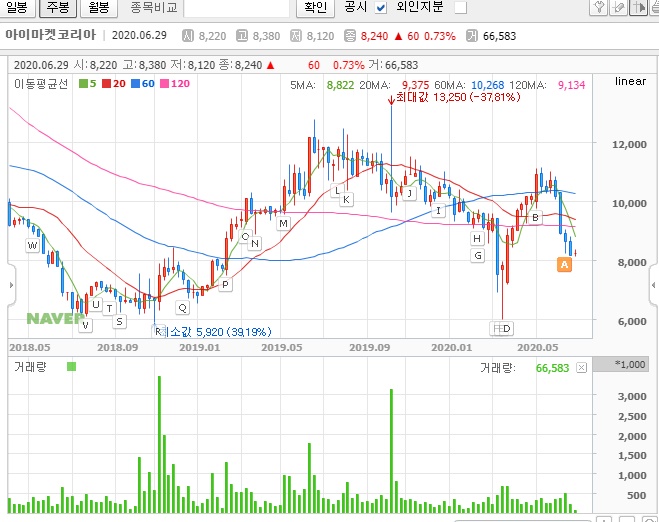The width and height of the screenshot is (659, 522).
Task: Open disclosure marker I on chart
Action: tap(438, 211)
